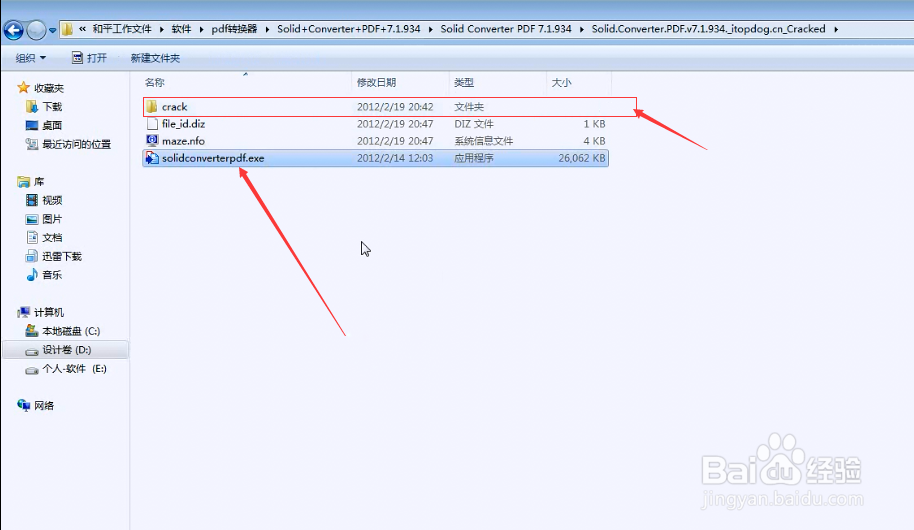914x530 pixels.
Task: Select the file_id.diz file icon
Action: click(152, 124)
